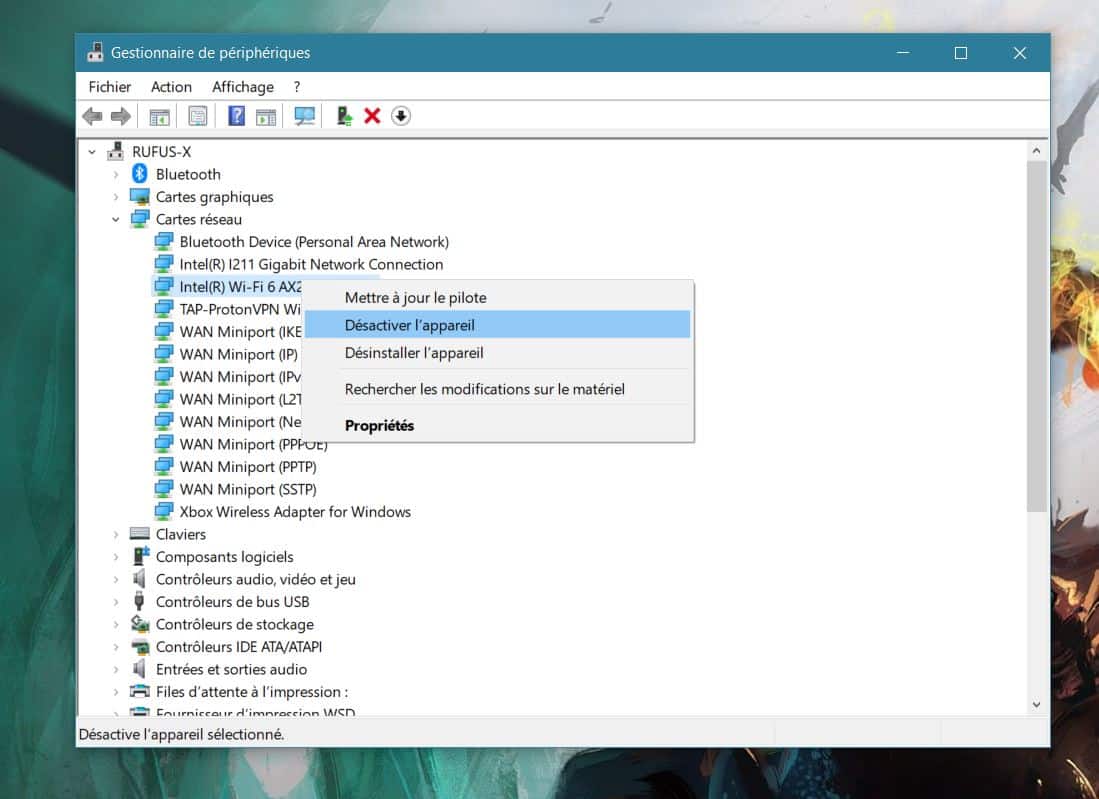Click the show/hide console tree toolbar icon
Viewport: 1099px width, 799px height.
[x=159, y=116]
